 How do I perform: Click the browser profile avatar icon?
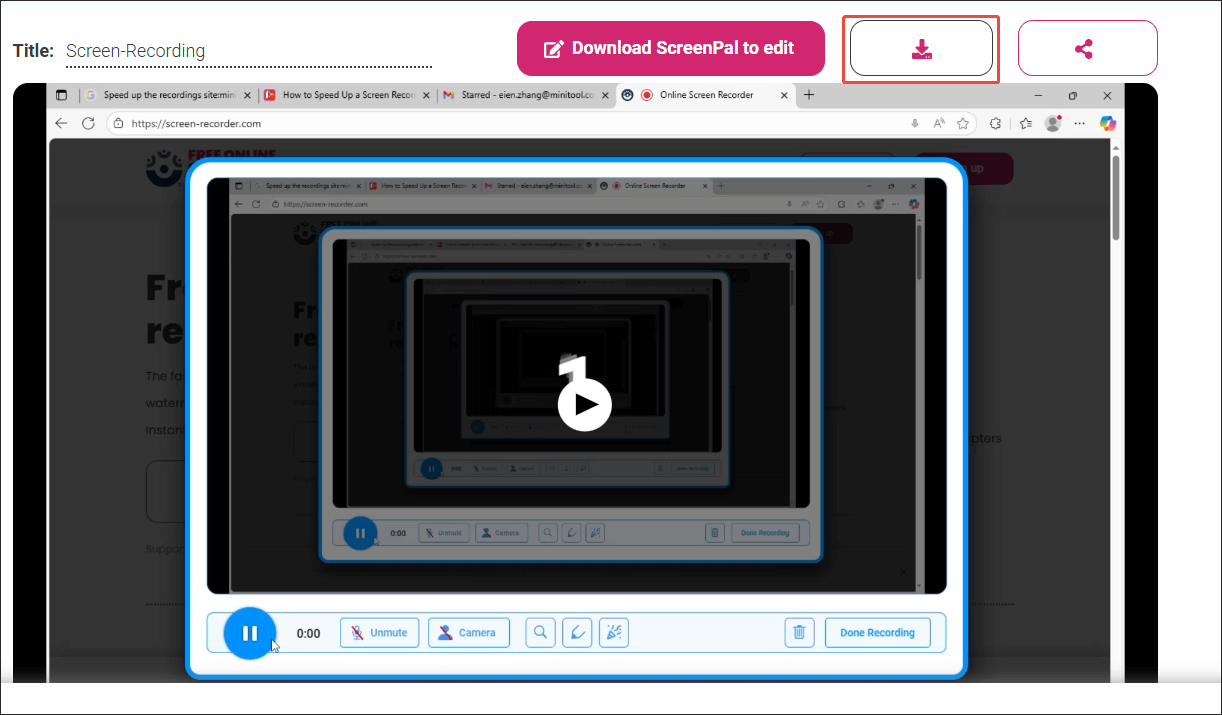coord(1053,123)
